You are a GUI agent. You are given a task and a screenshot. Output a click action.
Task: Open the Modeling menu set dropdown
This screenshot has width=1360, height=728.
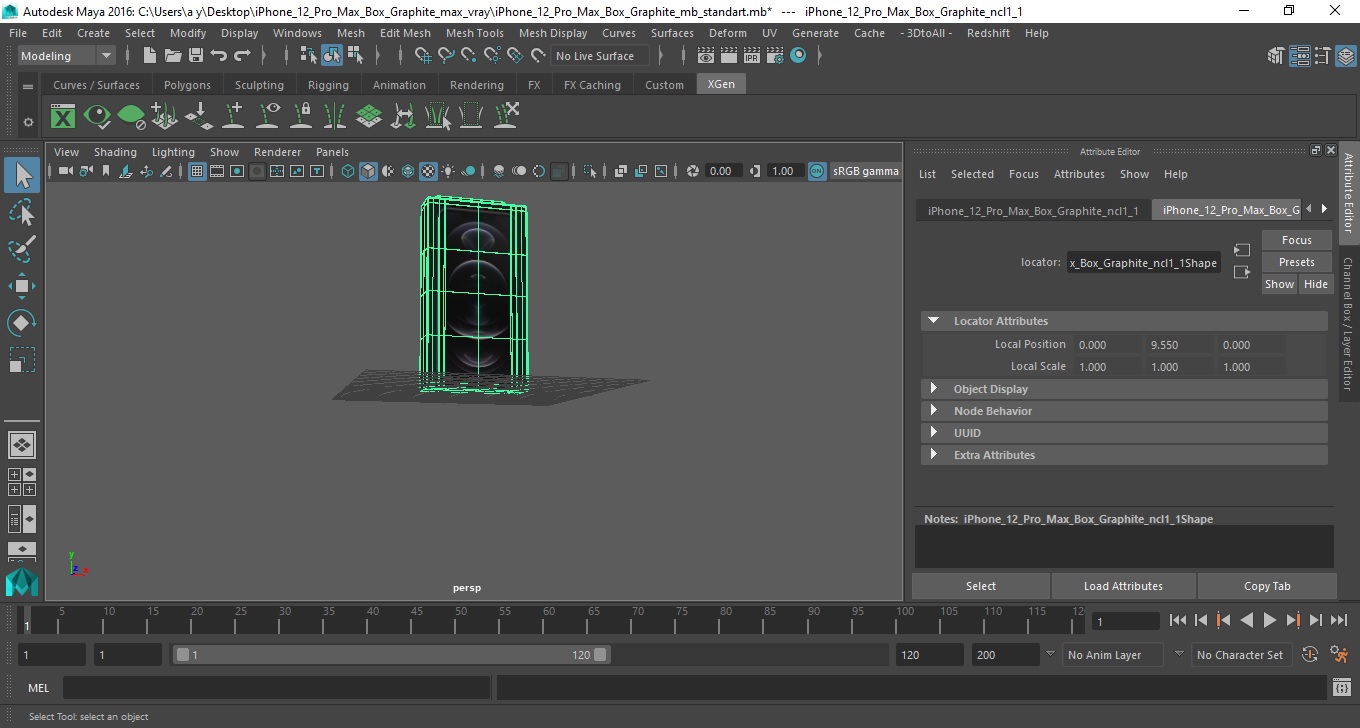67,56
